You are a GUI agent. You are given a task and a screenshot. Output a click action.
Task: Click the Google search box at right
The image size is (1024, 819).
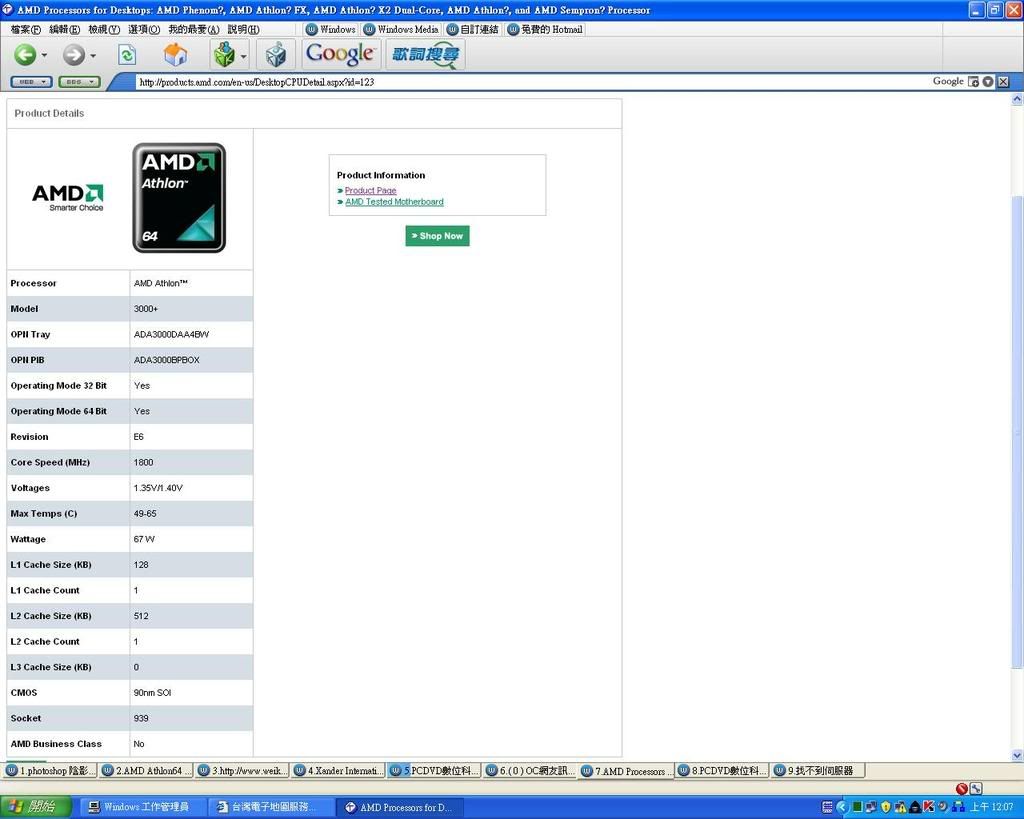948,81
